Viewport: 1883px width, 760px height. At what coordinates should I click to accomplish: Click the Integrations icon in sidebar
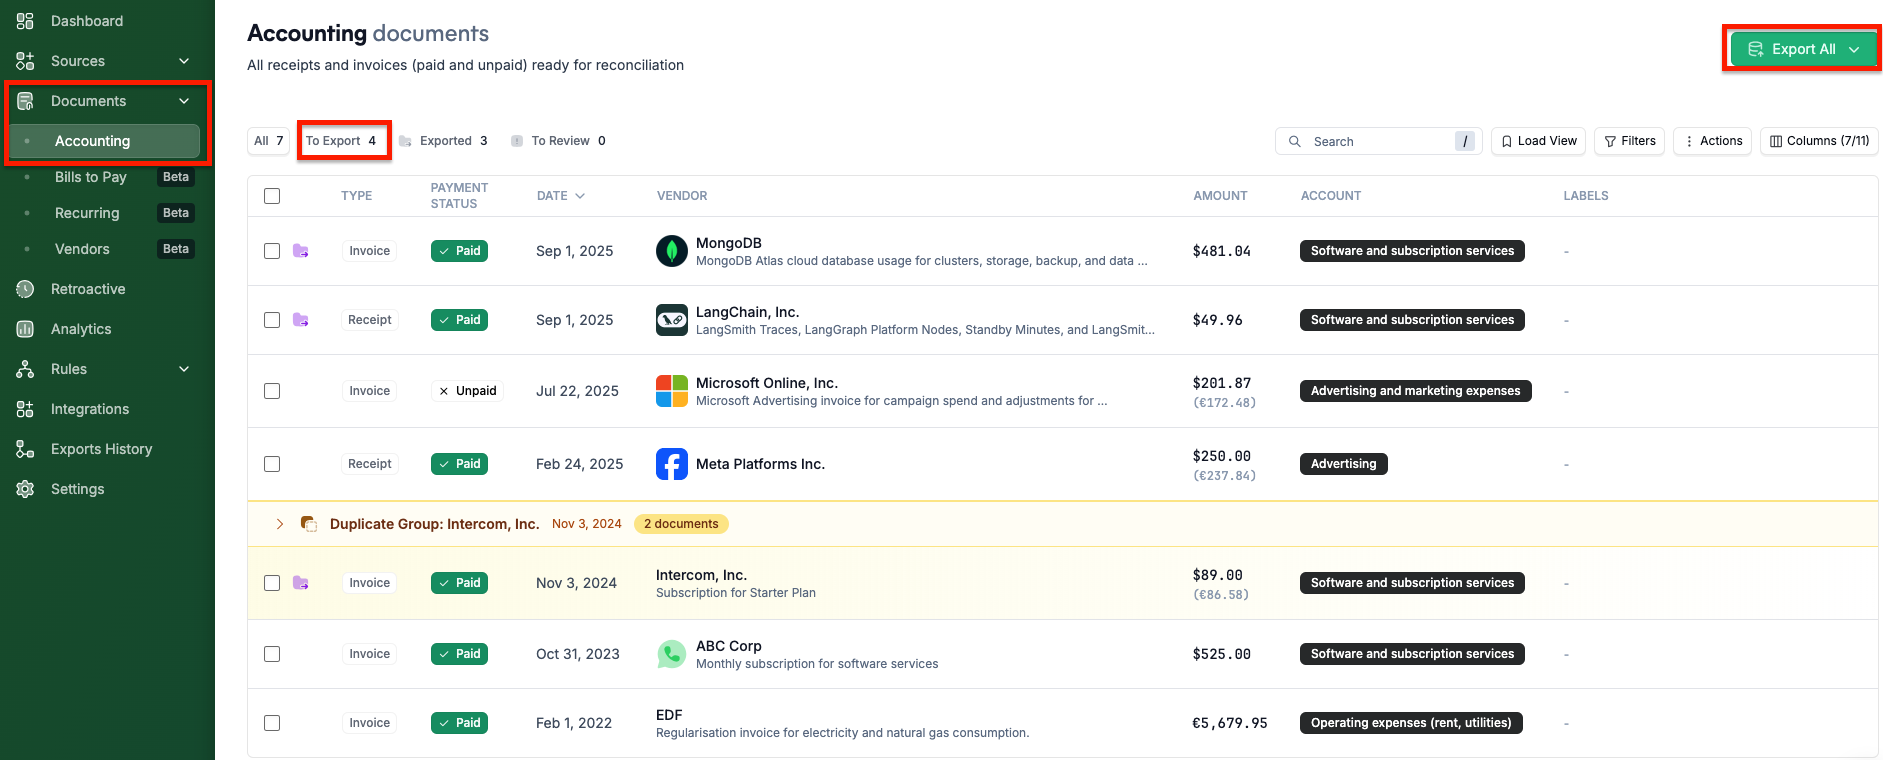click(25, 409)
